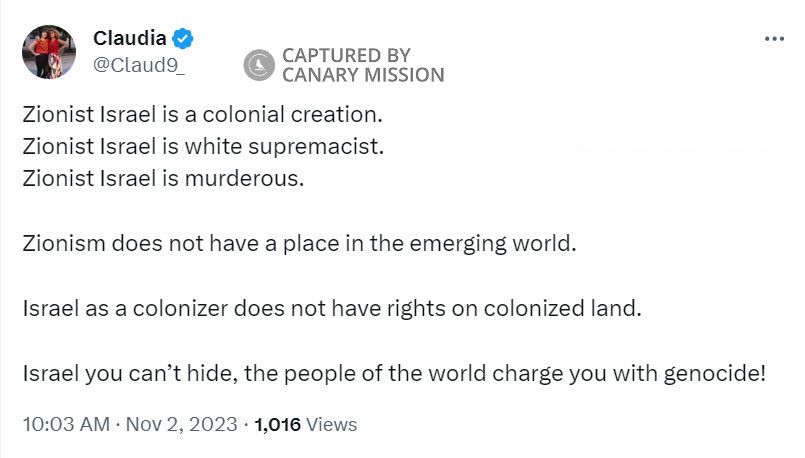Open Claudia's profile picture

pyautogui.click(x=49, y=52)
